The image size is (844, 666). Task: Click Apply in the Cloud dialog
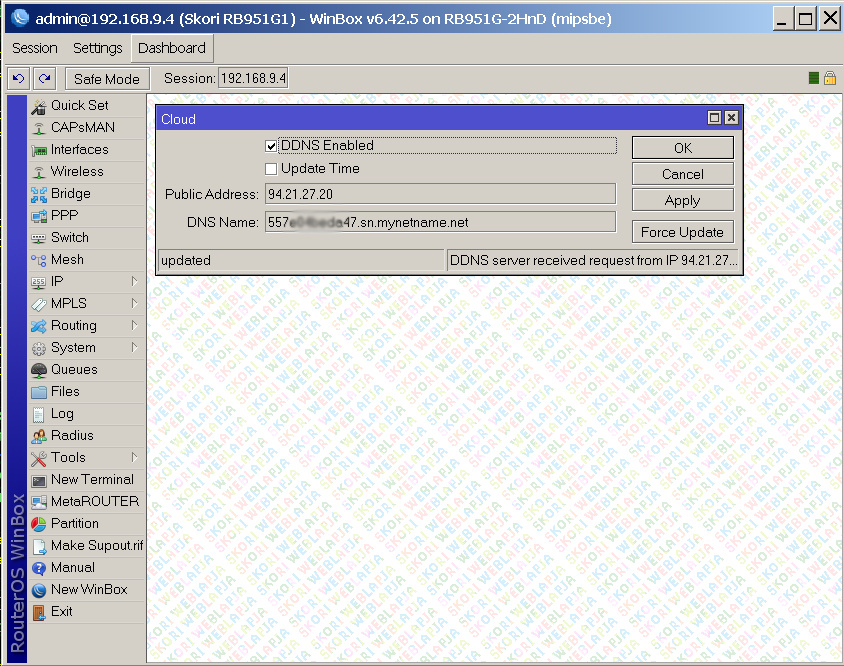pyautogui.click(x=682, y=200)
